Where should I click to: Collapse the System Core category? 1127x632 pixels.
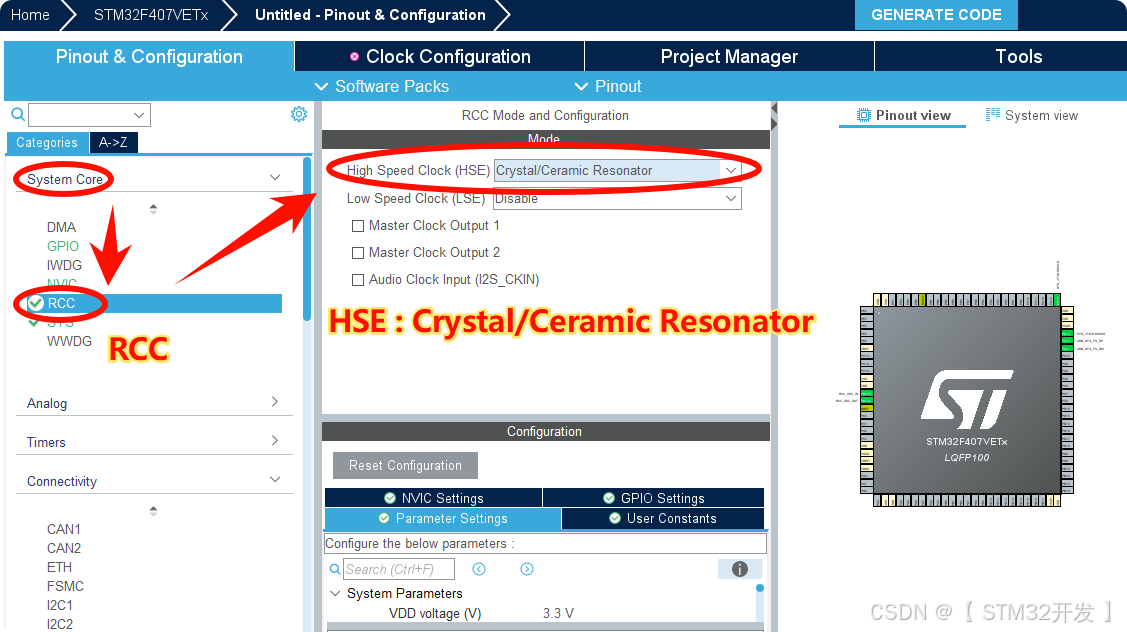pos(275,178)
